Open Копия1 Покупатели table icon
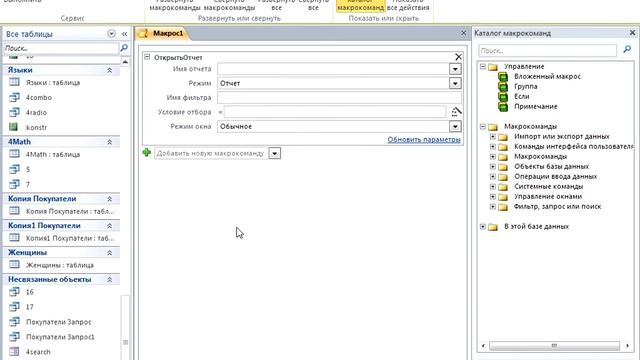The image size is (640, 360). coord(14,238)
